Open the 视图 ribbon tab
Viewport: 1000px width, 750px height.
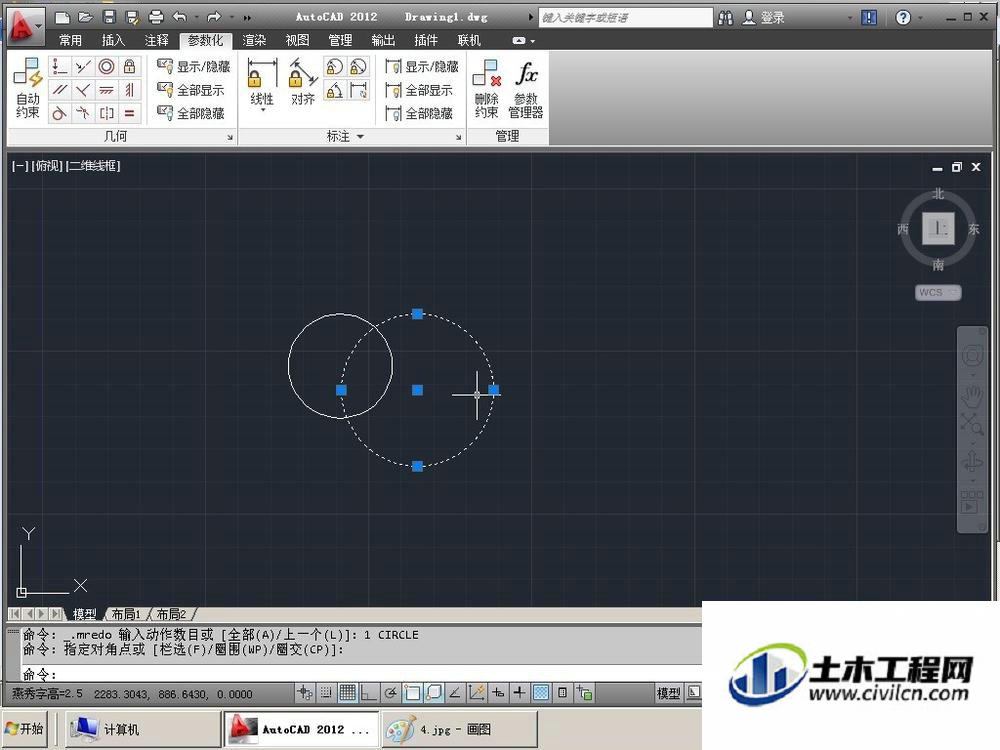(x=297, y=41)
